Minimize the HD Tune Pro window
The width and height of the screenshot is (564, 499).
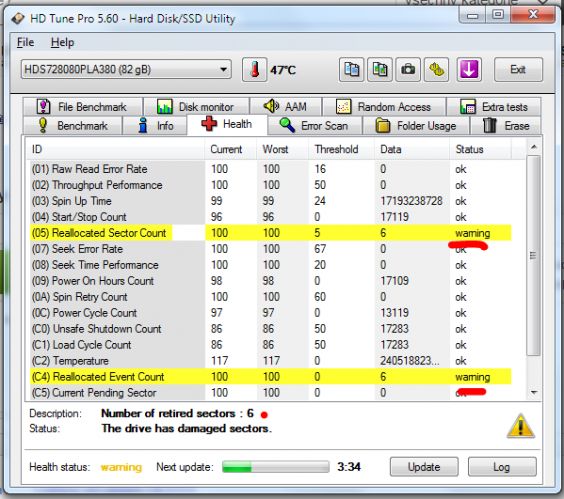click(473, 15)
